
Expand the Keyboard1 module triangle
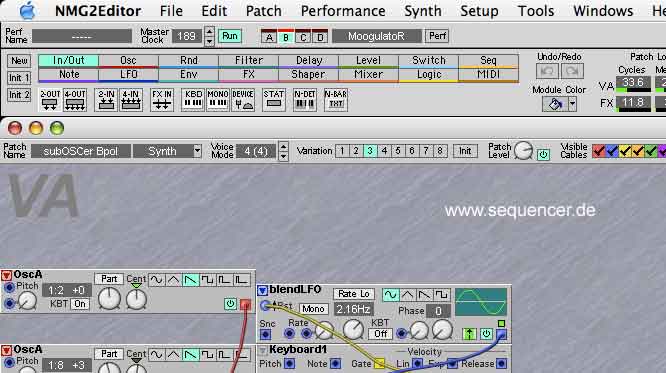pyautogui.click(x=262, y=350)
